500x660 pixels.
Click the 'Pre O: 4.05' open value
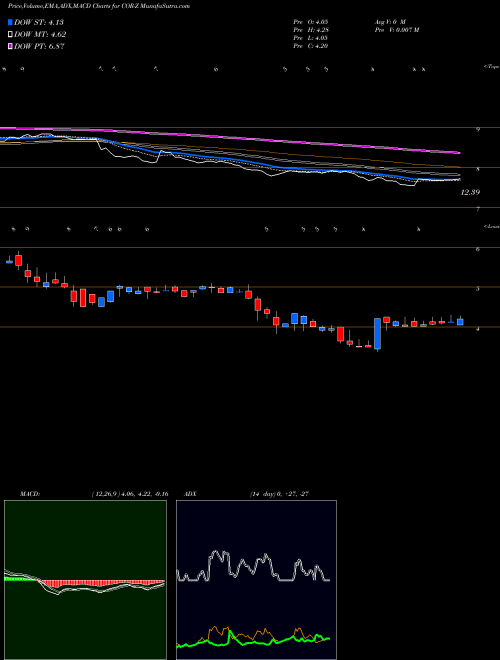pyautogui.click(x=311, y=22)
